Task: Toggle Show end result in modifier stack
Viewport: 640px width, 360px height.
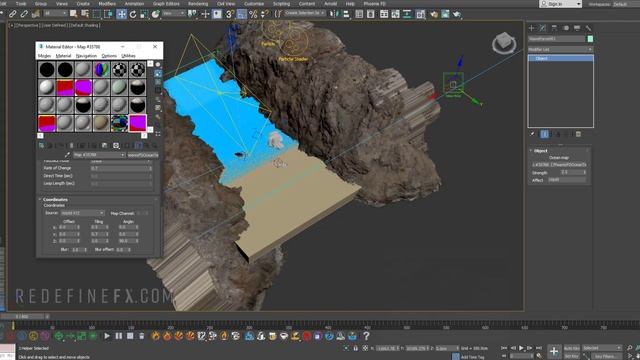Action: (x=544, y=134)
